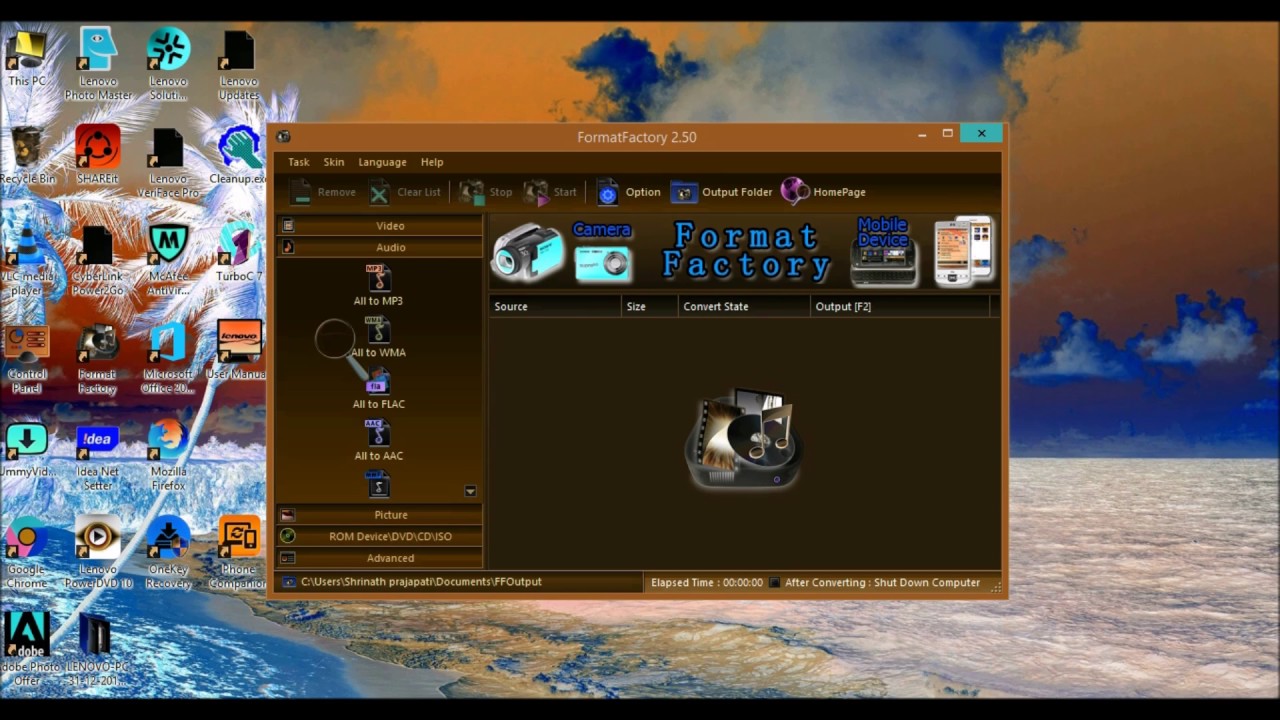Click the Source column header

(555, 306)
